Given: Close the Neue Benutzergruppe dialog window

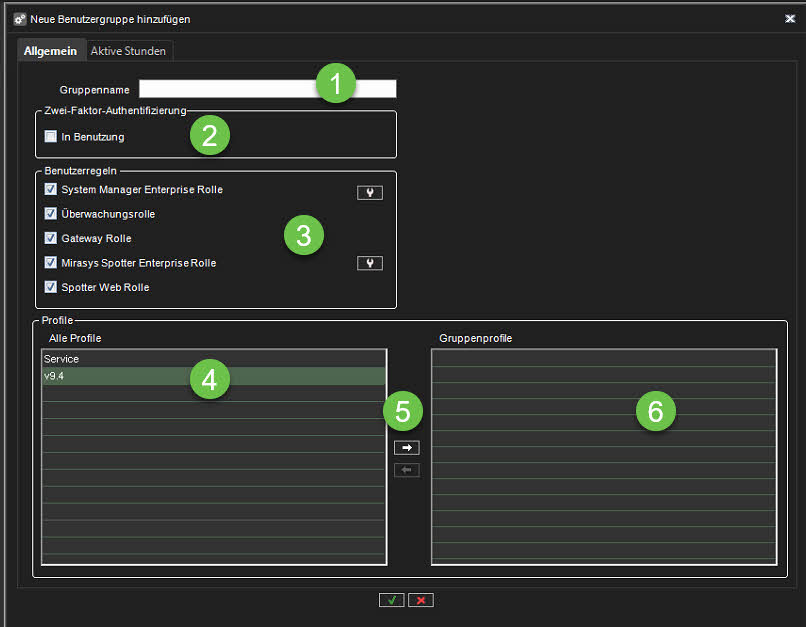Looking at the screenshot, I should click(790, 19).
